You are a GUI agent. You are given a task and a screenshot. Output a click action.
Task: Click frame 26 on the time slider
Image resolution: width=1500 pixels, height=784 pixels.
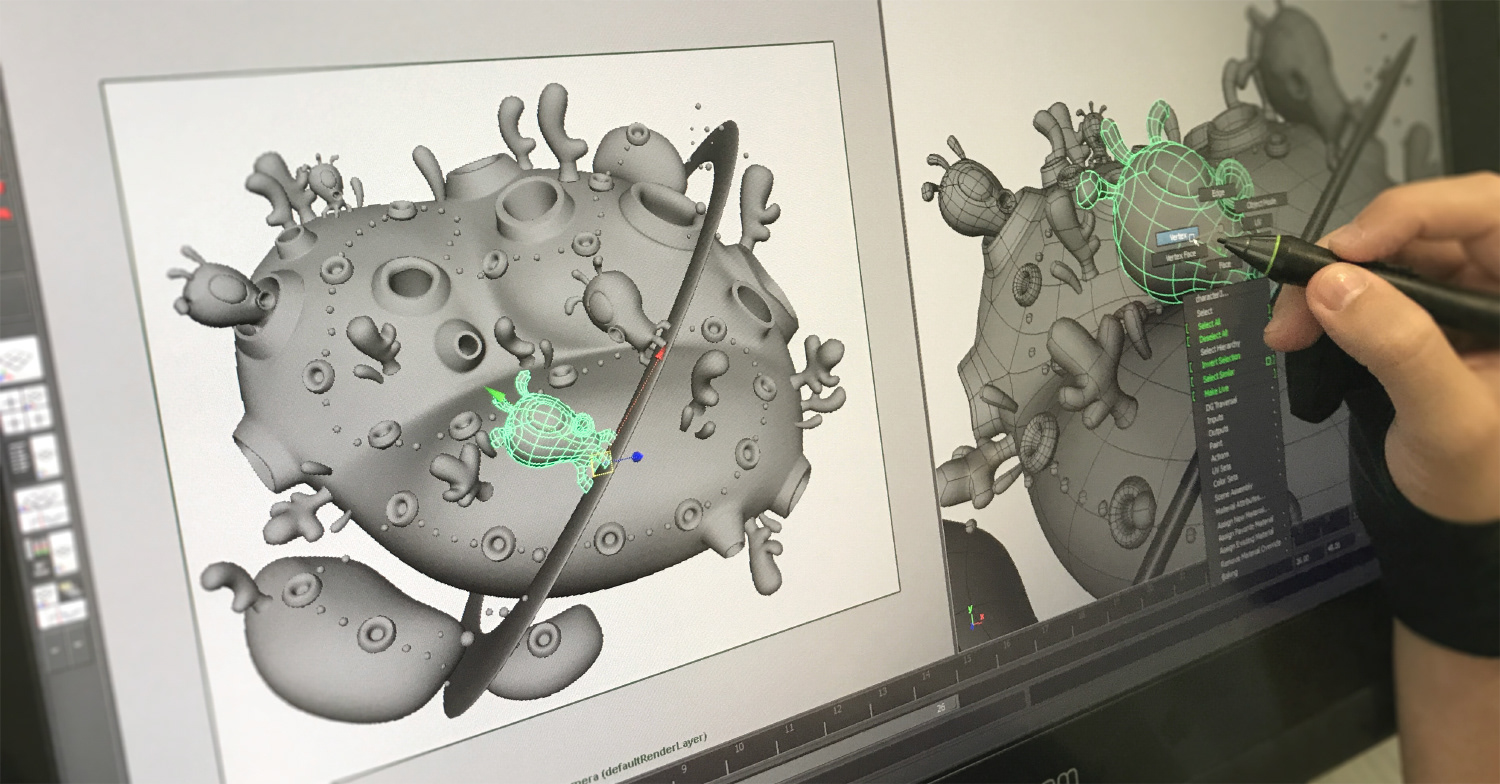941,706
